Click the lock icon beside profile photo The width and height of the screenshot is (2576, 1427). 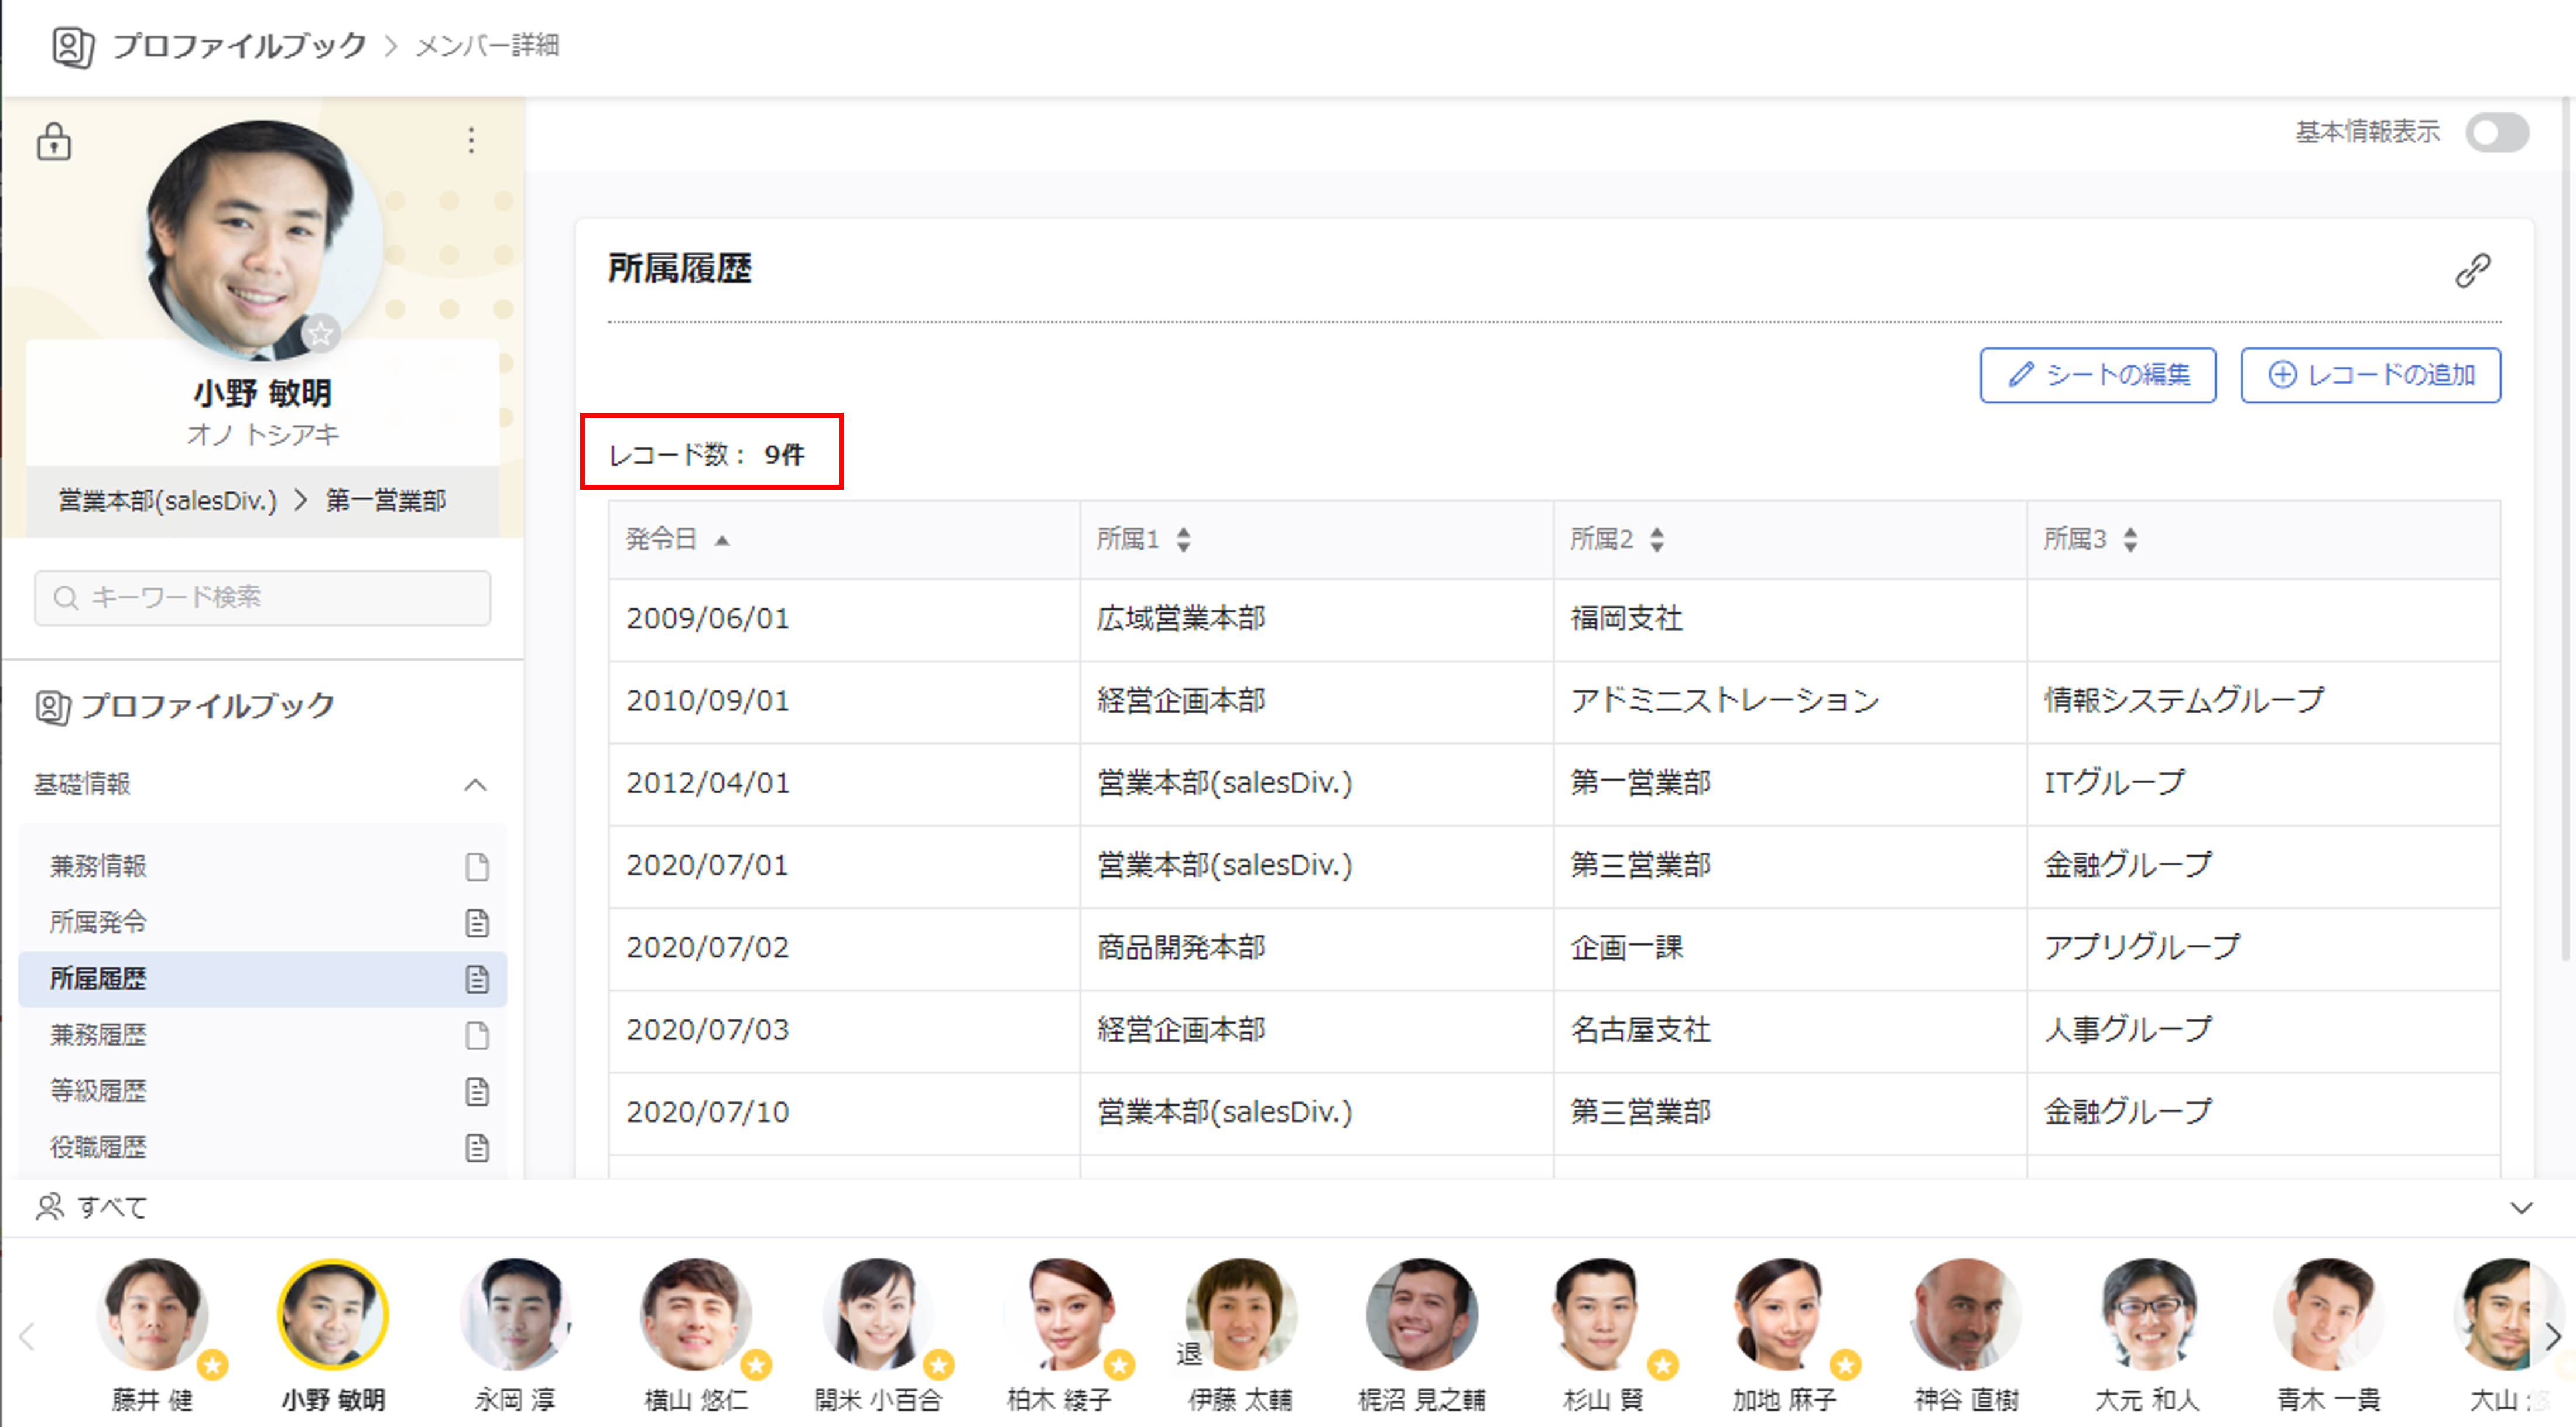coord(54,142)
